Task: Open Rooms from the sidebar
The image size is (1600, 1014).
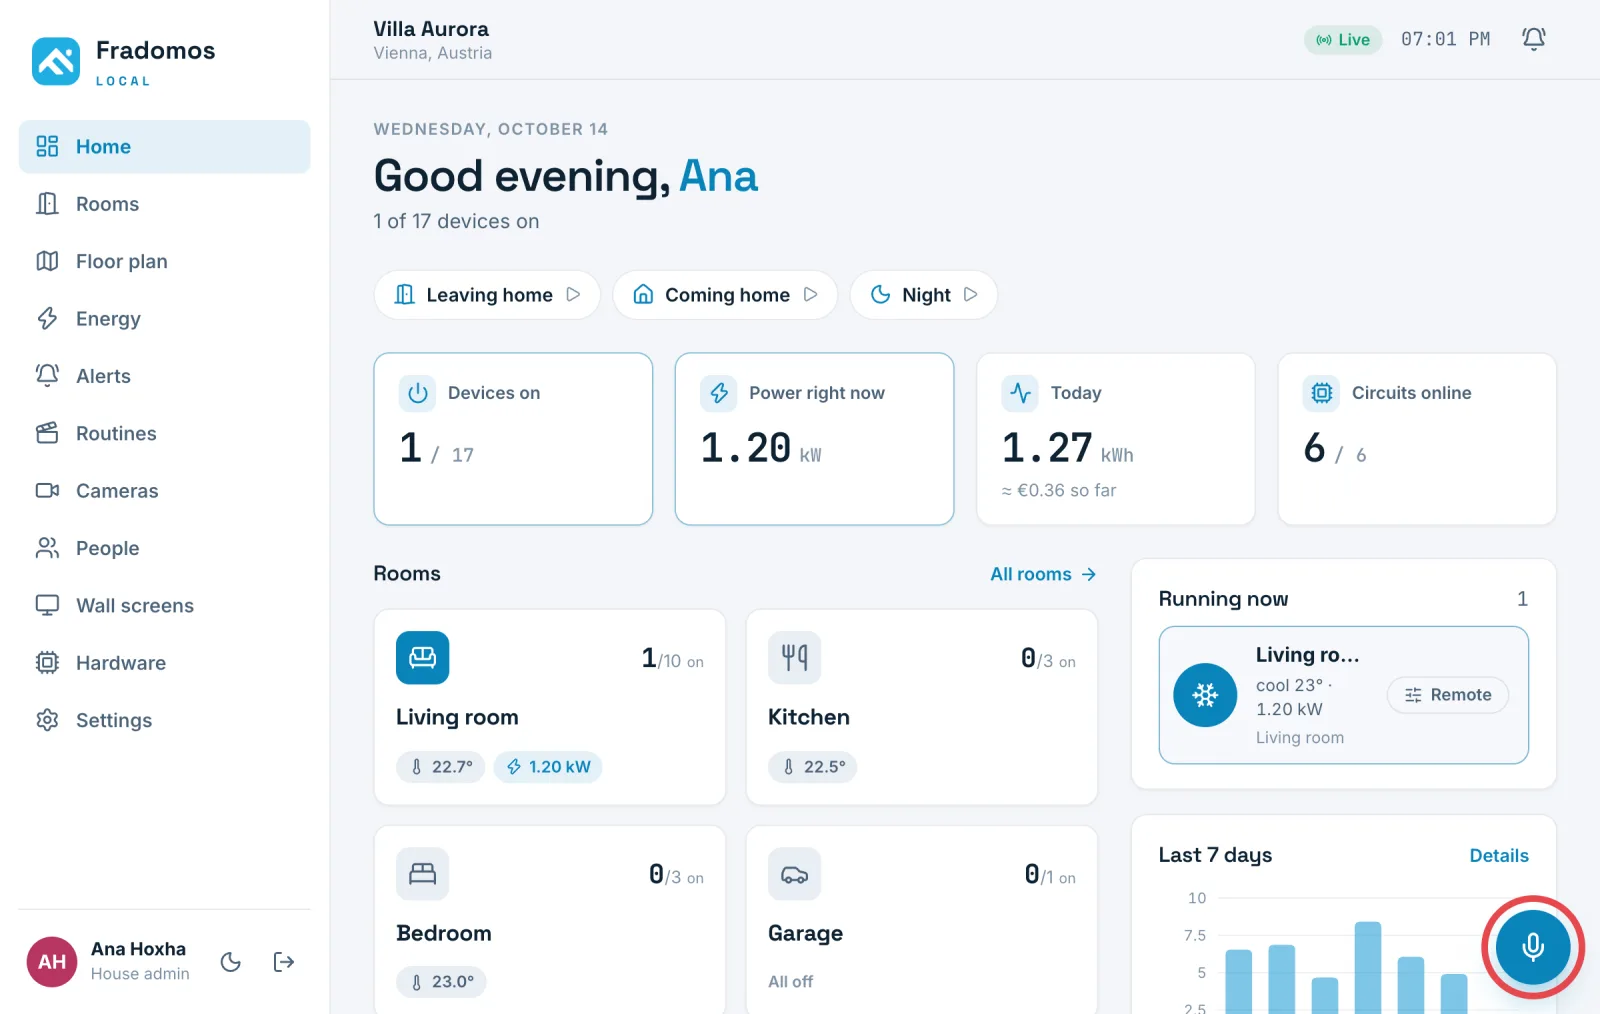Action: [165, 204]
